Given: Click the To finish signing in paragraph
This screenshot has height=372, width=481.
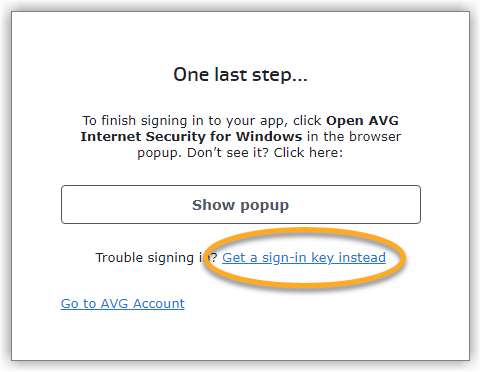Looking at the screenshot, I should click(x=240, y=136).
